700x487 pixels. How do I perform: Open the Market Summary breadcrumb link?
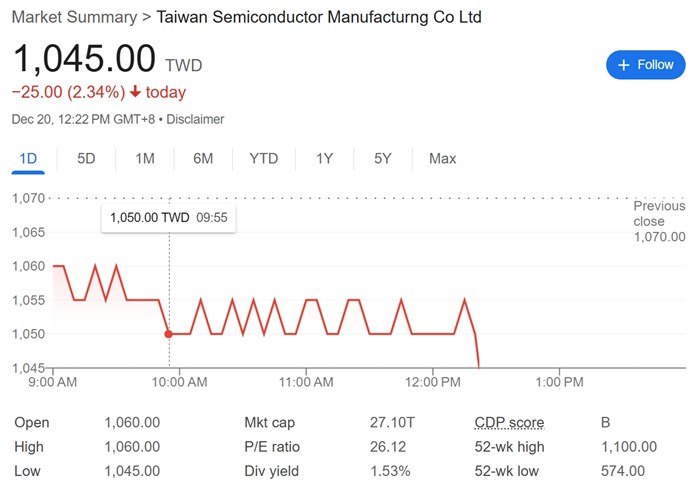[73, 17]
